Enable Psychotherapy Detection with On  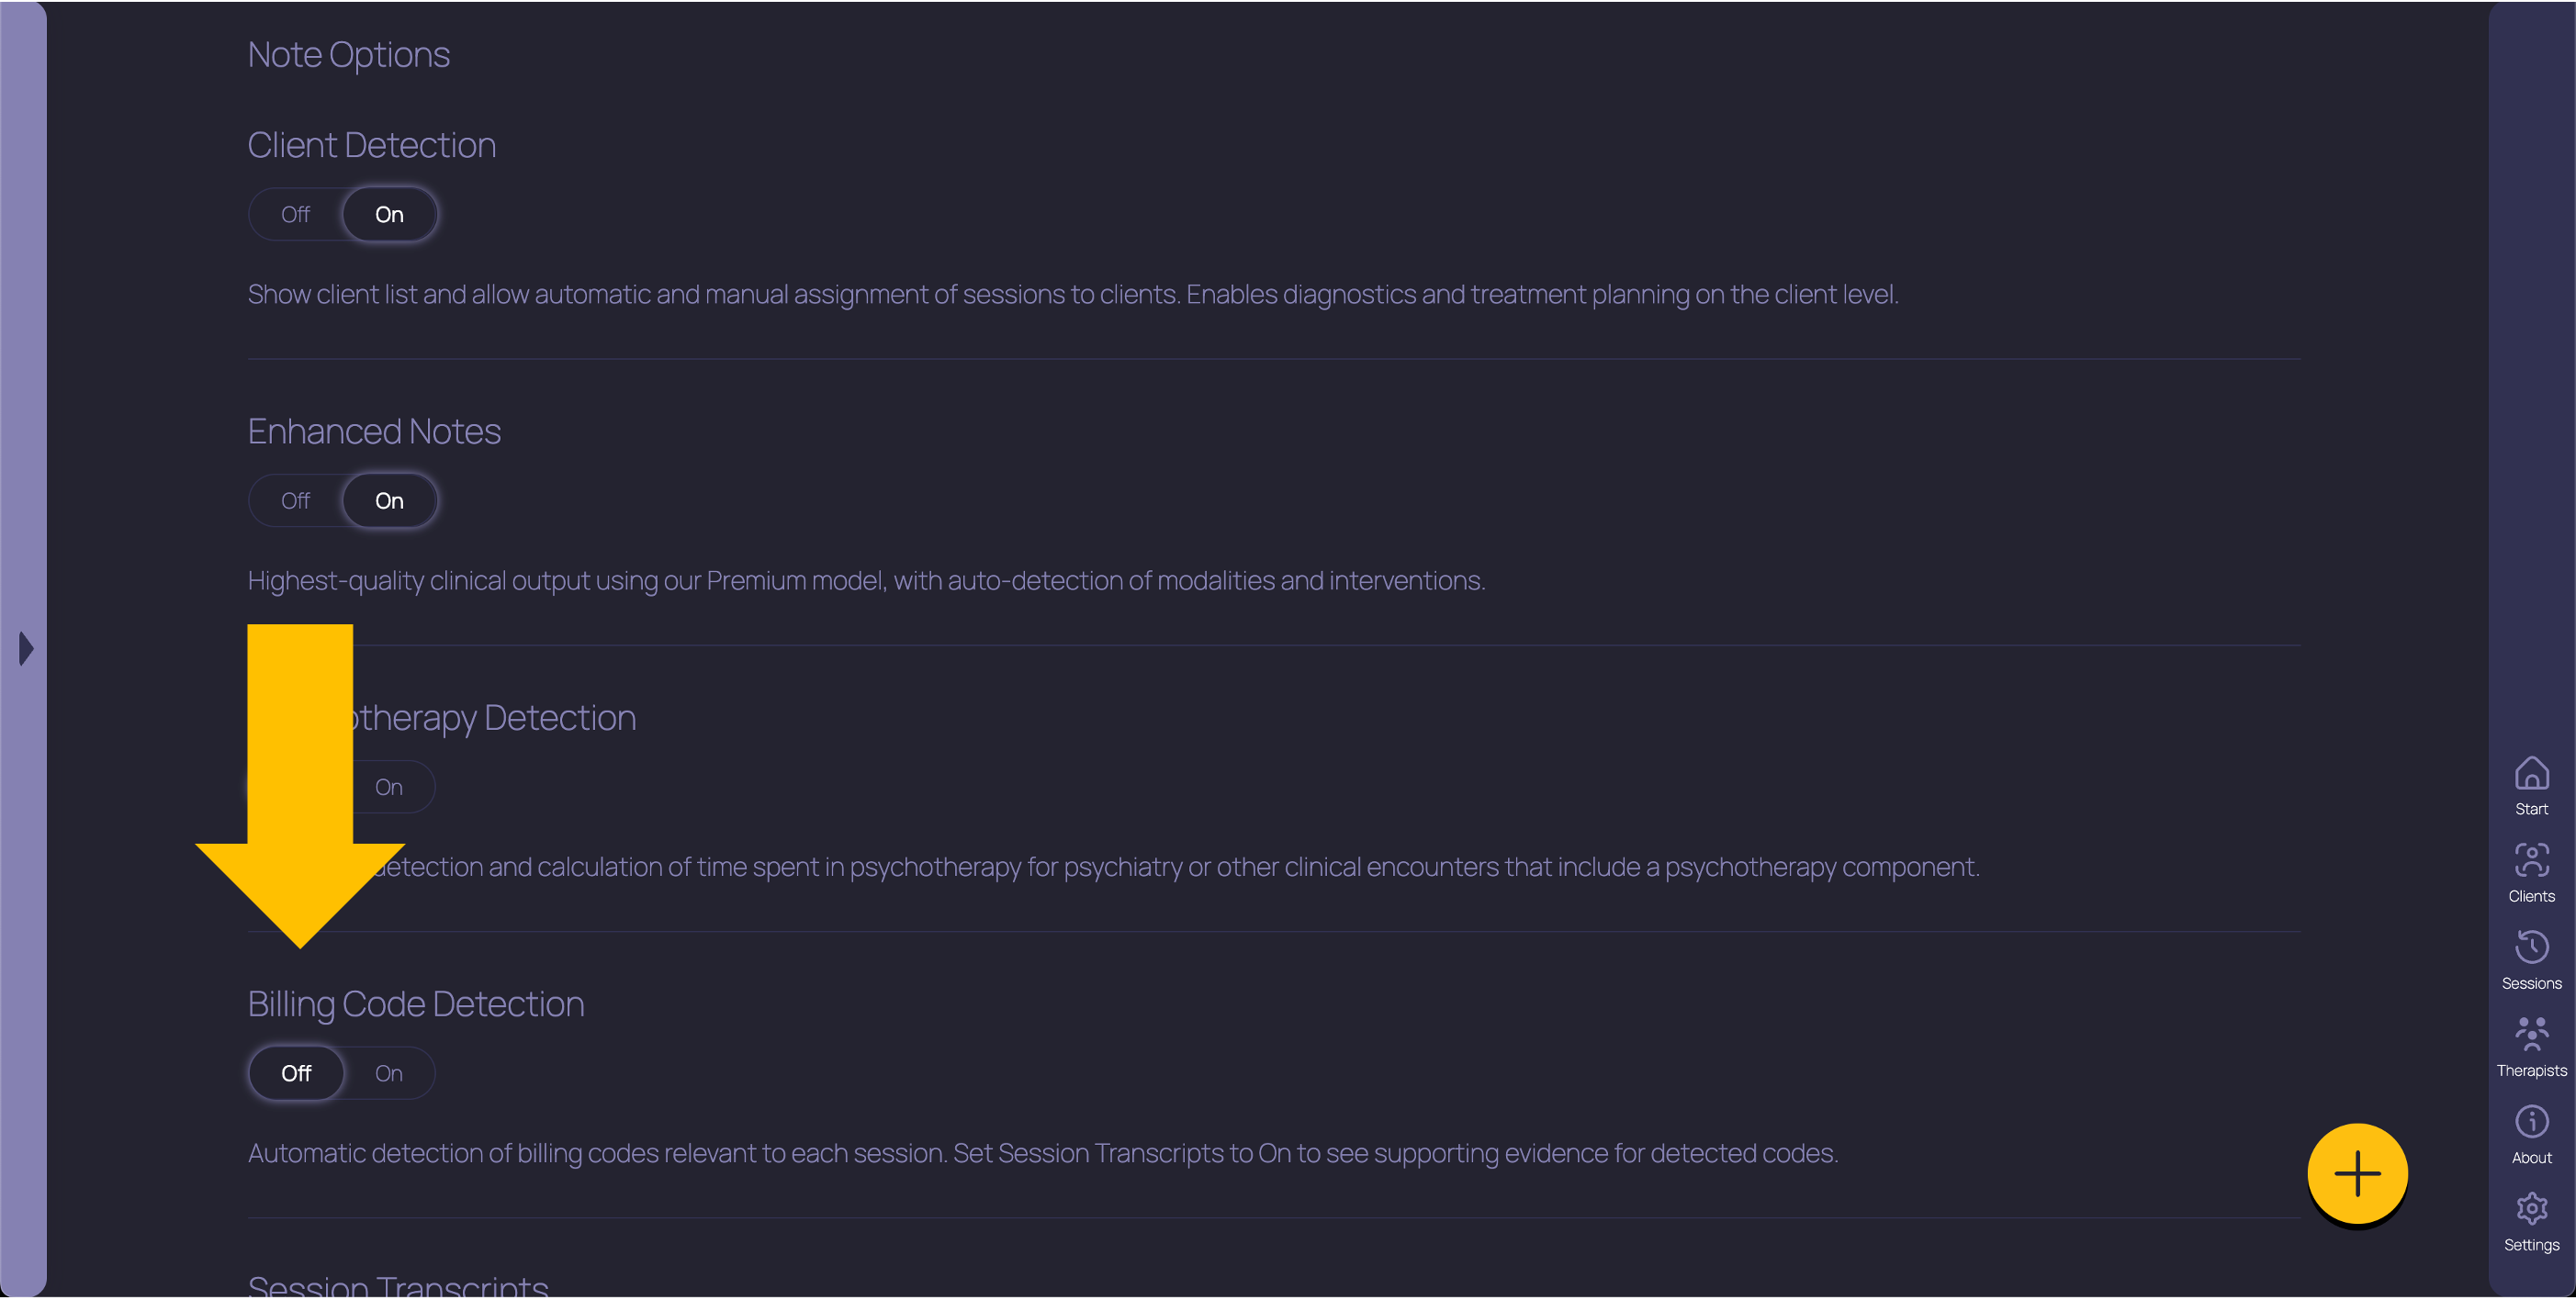coord(389,788)
